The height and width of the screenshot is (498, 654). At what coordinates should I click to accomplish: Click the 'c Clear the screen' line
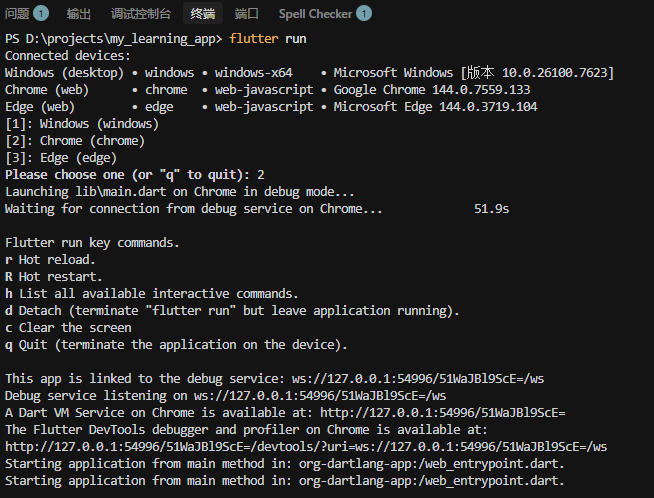68,328
